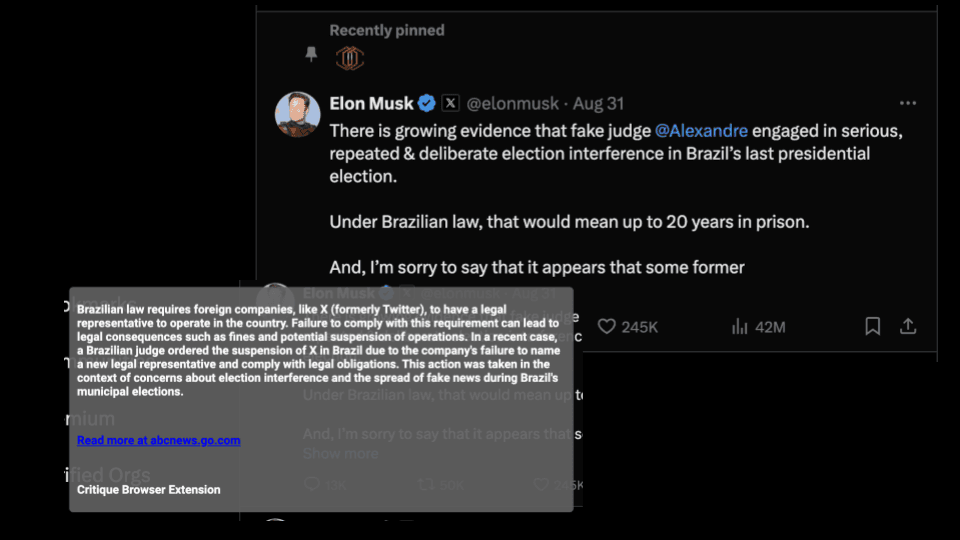Open the Elon Musk display name
960x540 pixels.
coord(371,103)
